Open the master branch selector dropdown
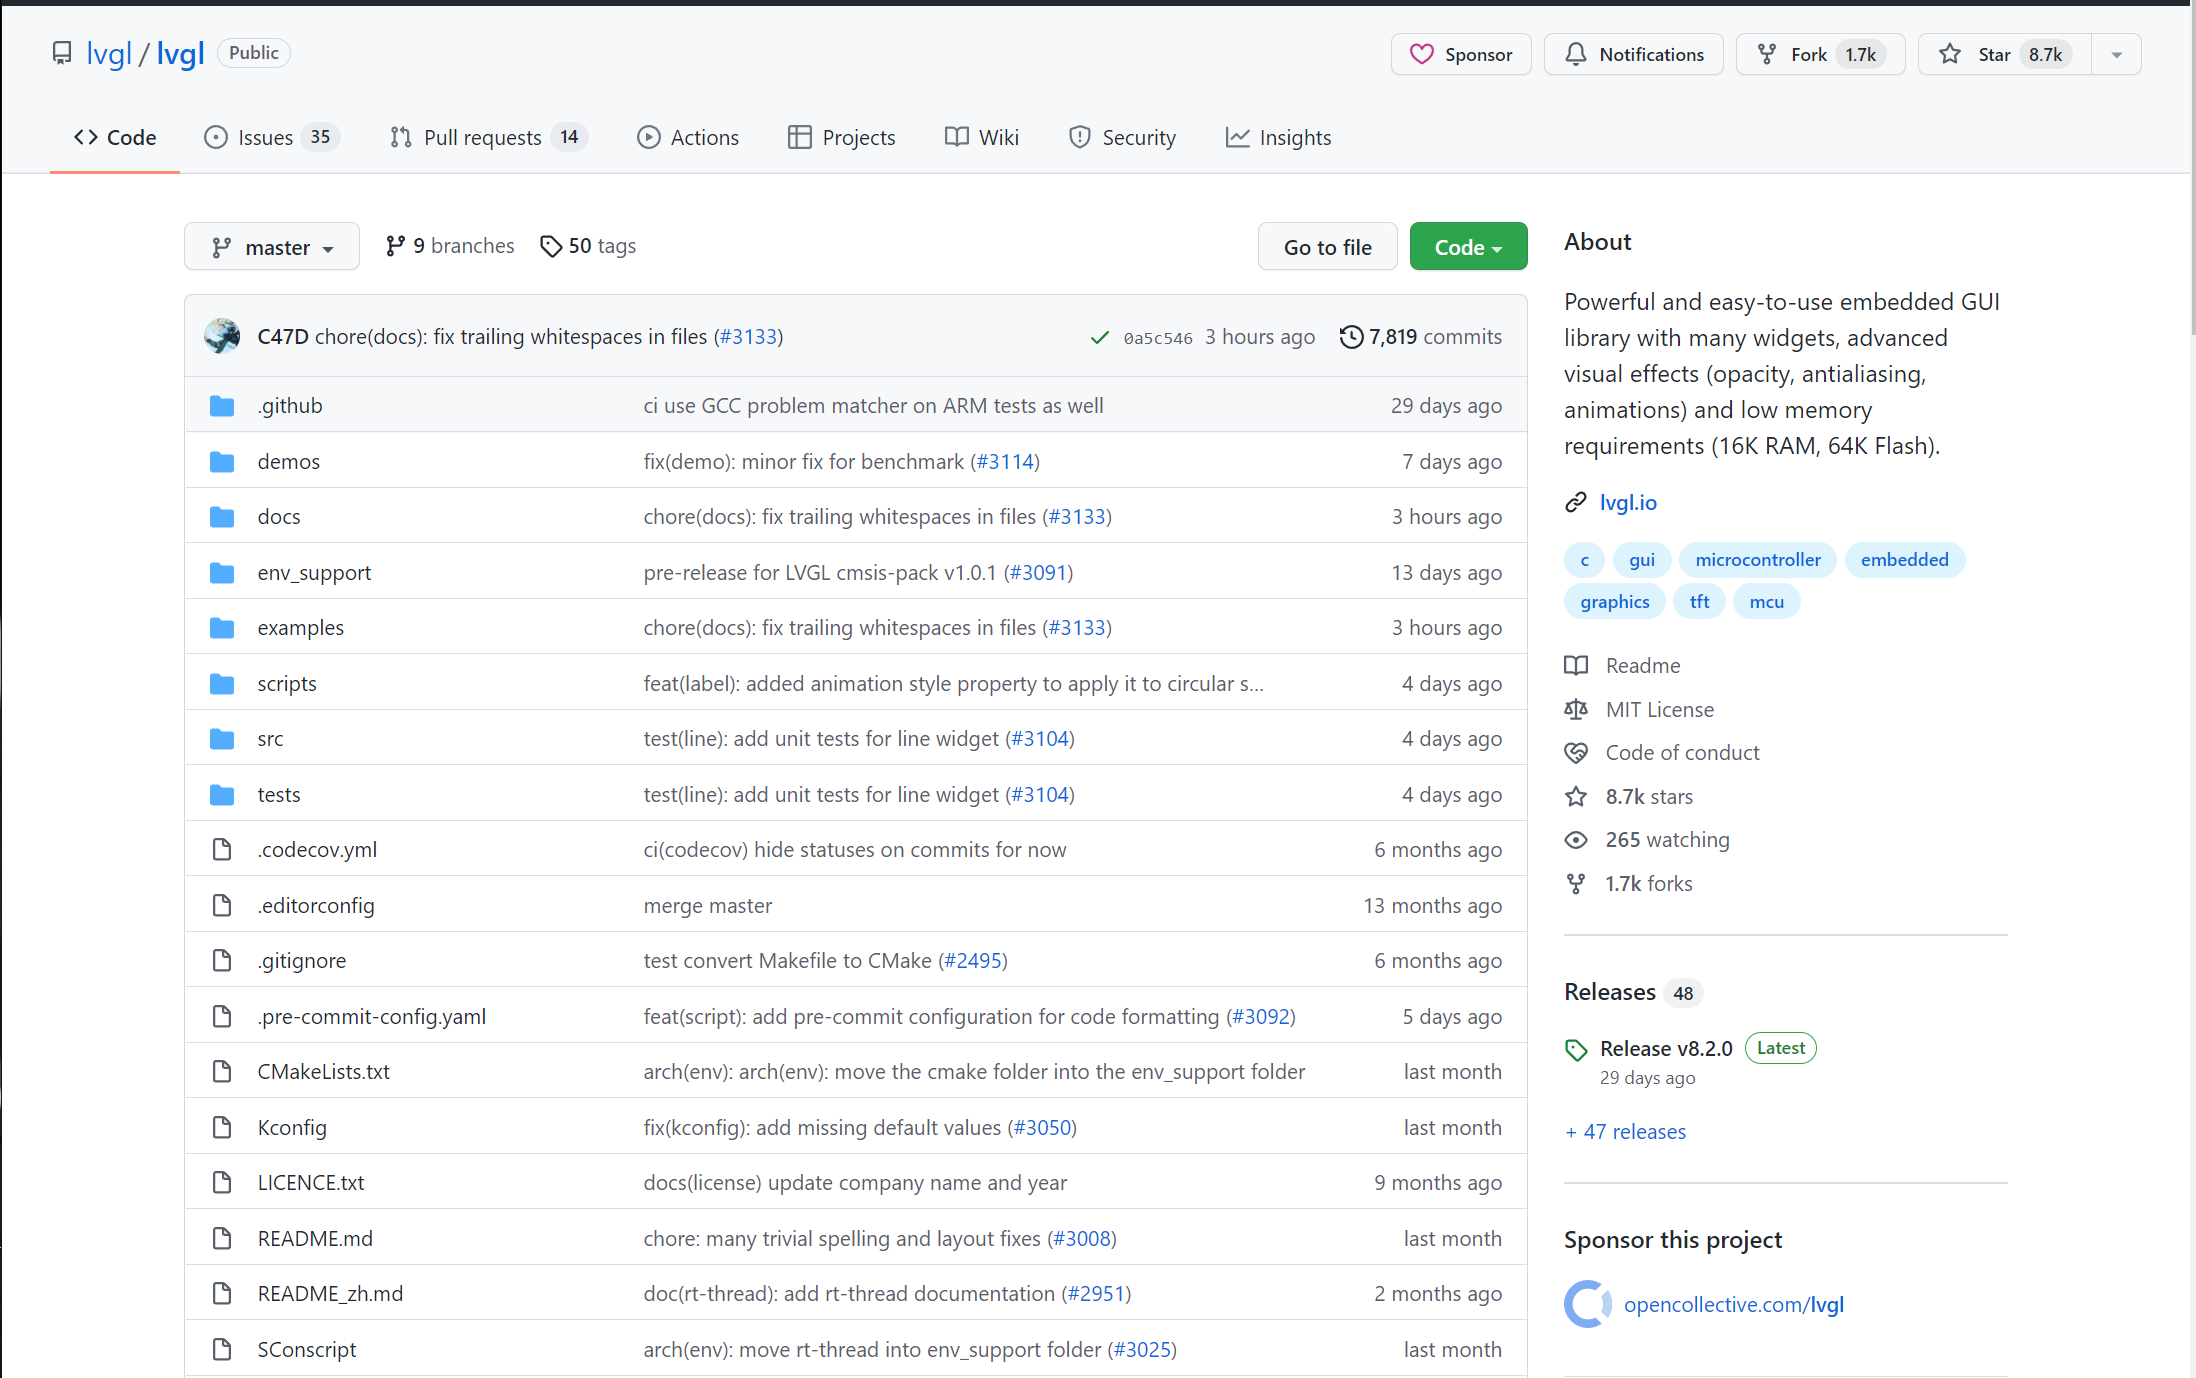 [x=272, y=247]
